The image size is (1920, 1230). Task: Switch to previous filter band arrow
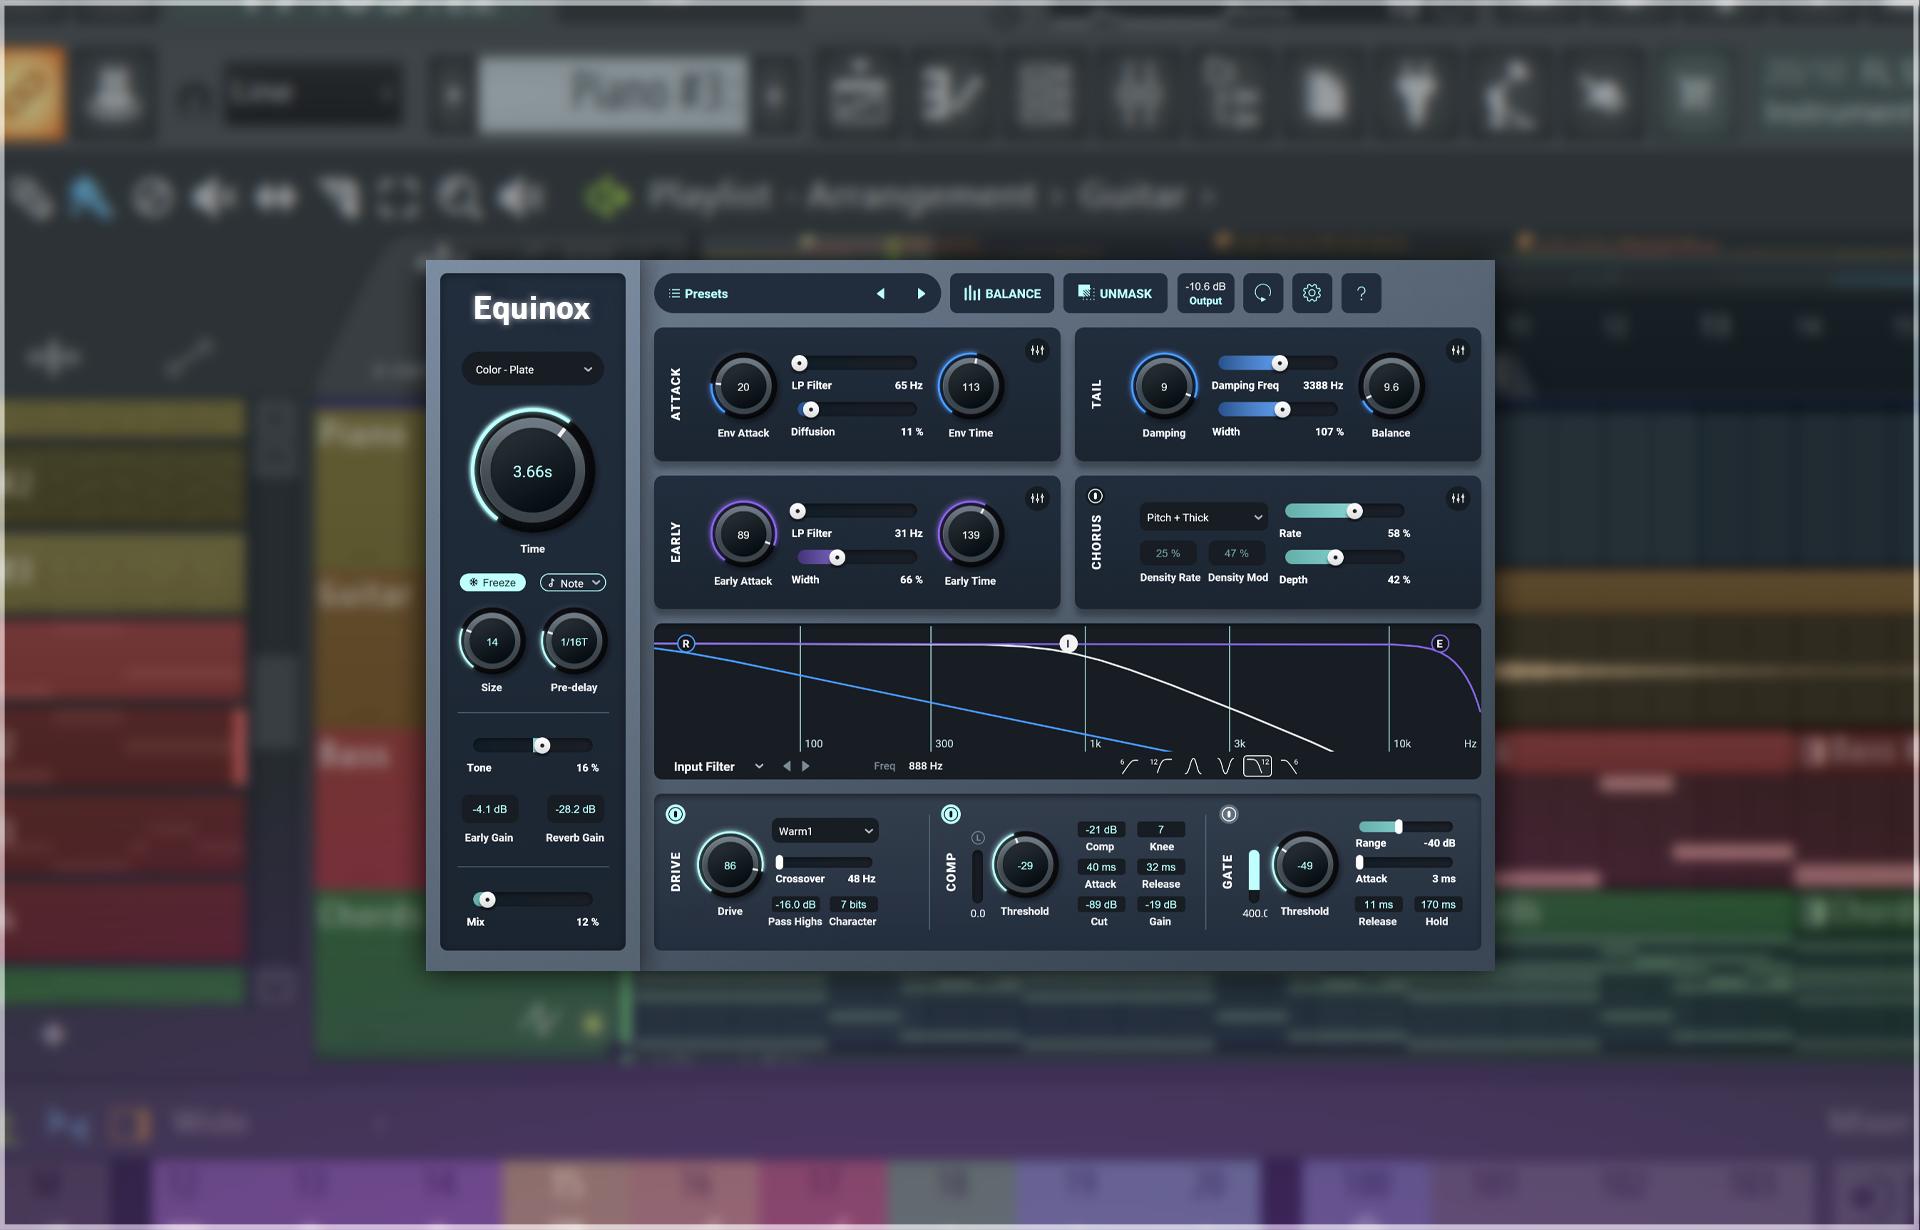coord(787,766)
